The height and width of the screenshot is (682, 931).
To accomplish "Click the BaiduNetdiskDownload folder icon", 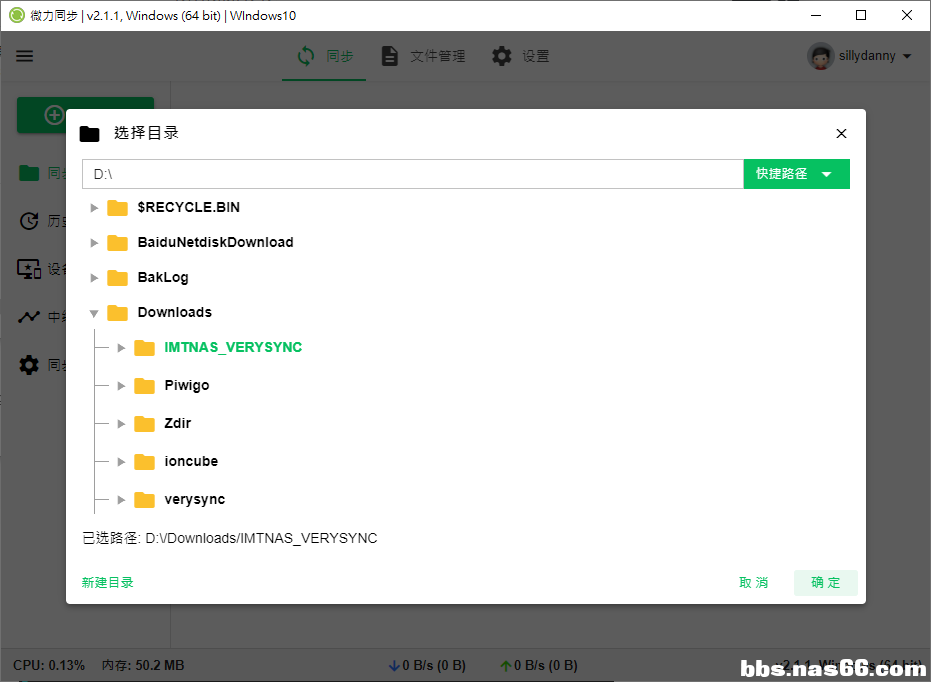I will 118,243.
